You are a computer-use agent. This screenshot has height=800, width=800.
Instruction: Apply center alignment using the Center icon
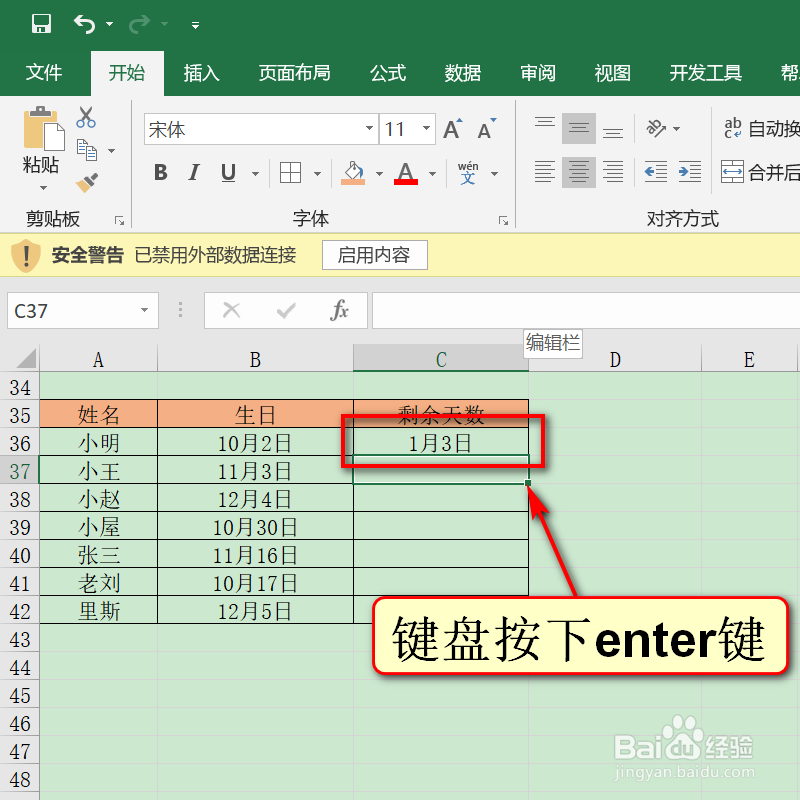point(579,172)
